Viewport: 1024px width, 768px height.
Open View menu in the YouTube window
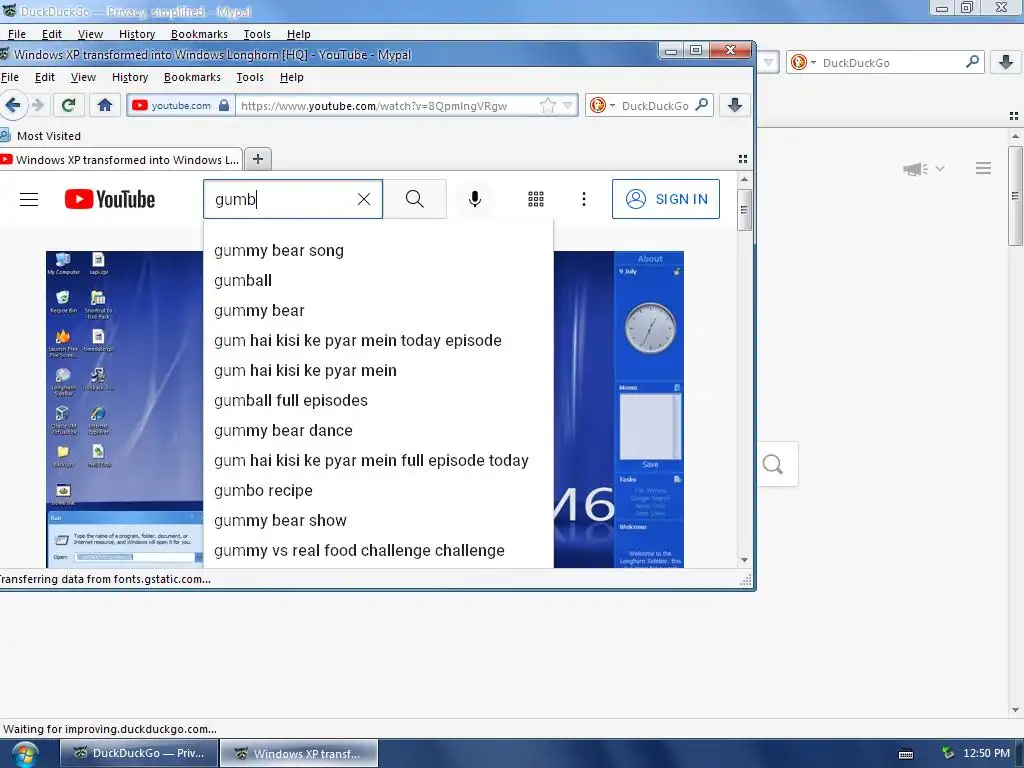pyautogui.click(x=83, y=77)
